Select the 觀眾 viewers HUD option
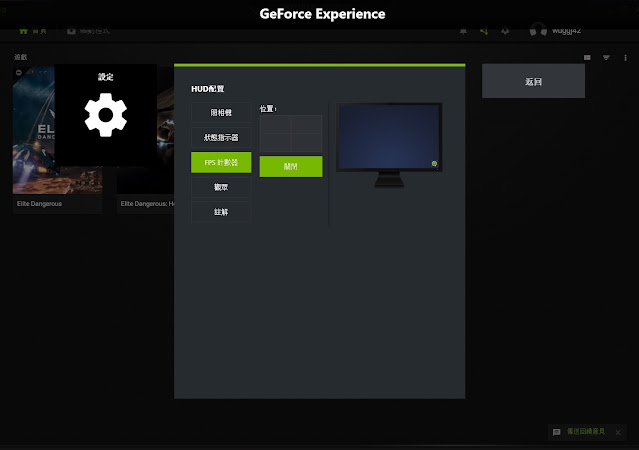The image size is (639, 450). 221,187
